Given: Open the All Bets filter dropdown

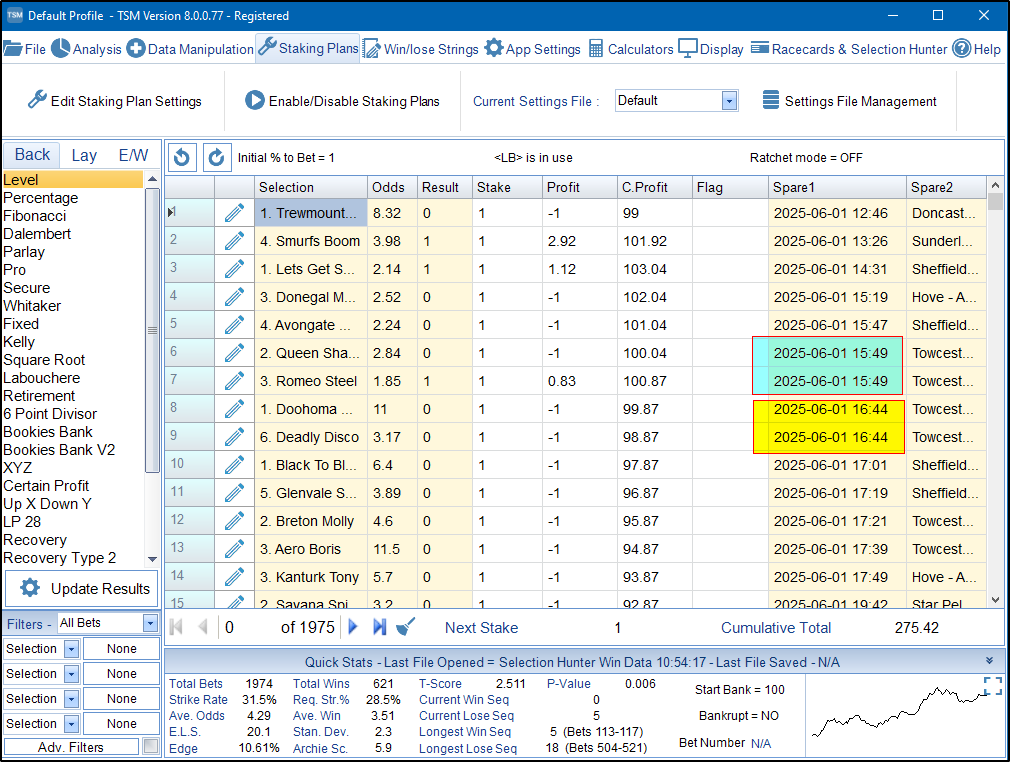Looking at the screenshot, I should (150, 623).
